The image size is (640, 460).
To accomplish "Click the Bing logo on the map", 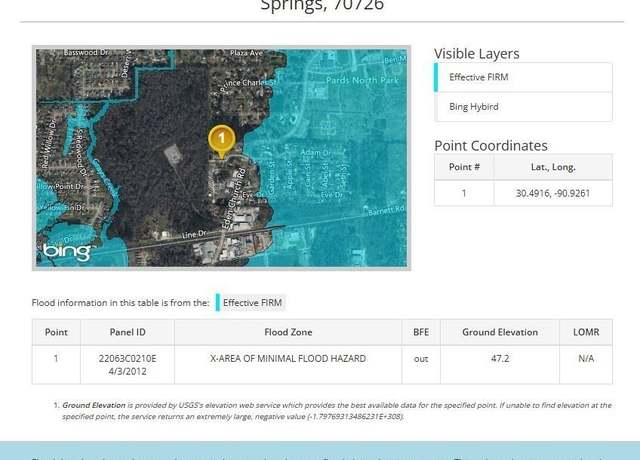I will [67, 251].
